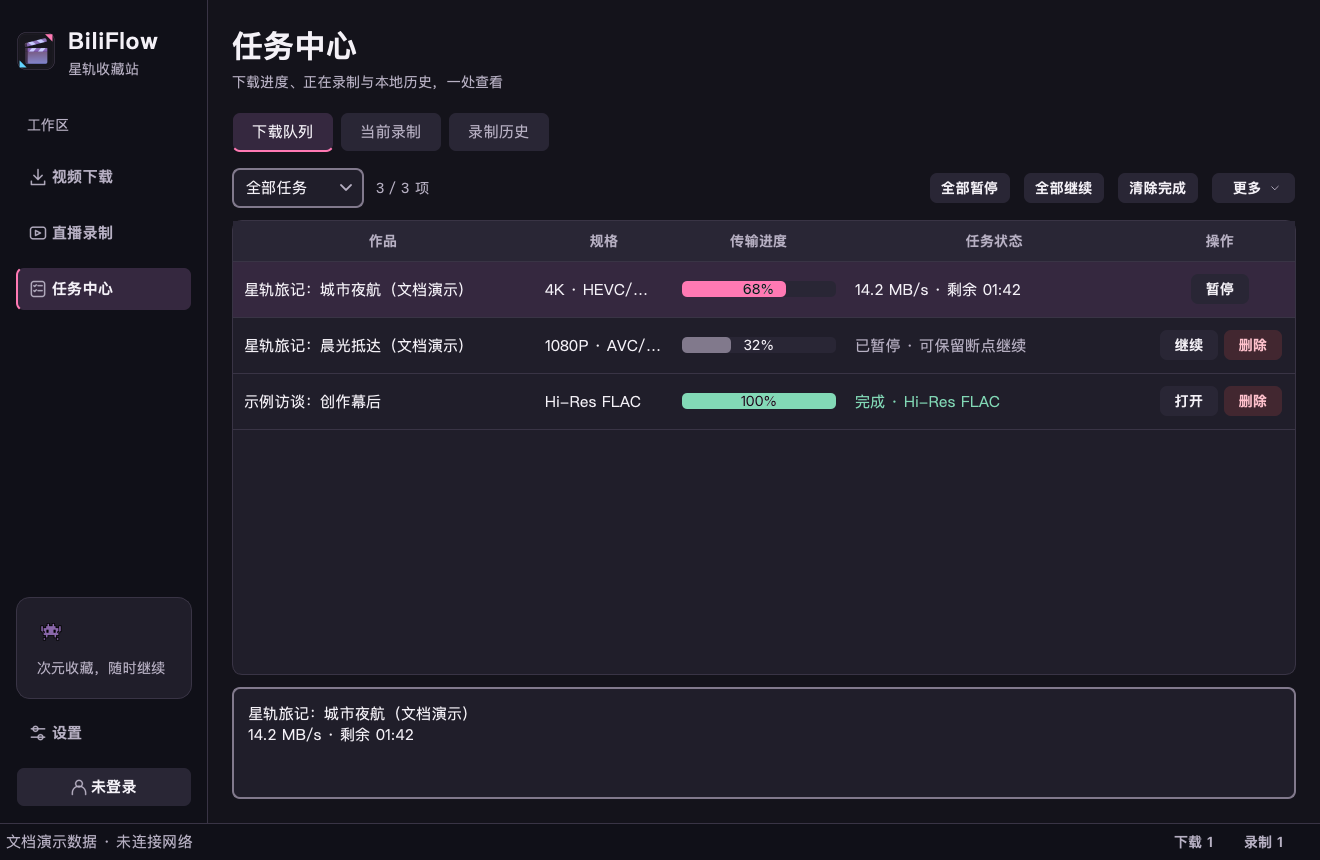
Task: Select the row 星轨旅记：晨光抵达（文档演示）
Action: [764, 345]
